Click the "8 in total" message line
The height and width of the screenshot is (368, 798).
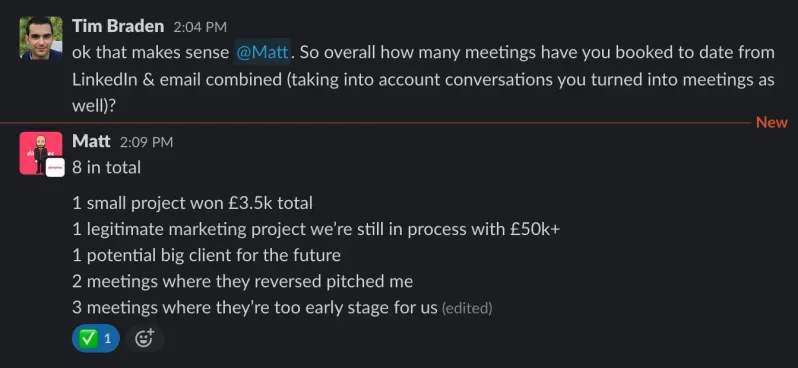click(x=106, y=167)
